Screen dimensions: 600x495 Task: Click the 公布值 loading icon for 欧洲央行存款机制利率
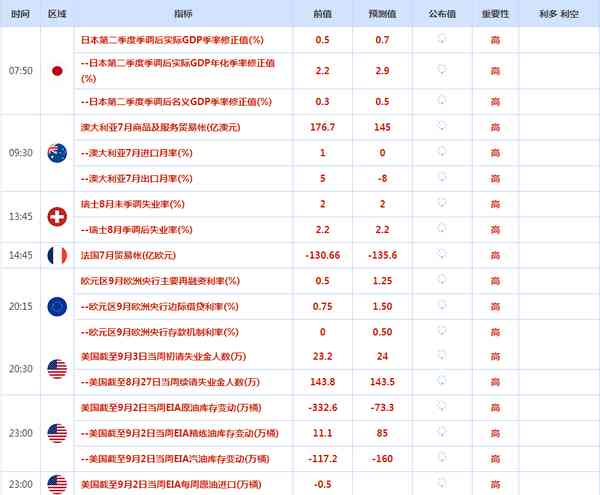pos(442,331)
